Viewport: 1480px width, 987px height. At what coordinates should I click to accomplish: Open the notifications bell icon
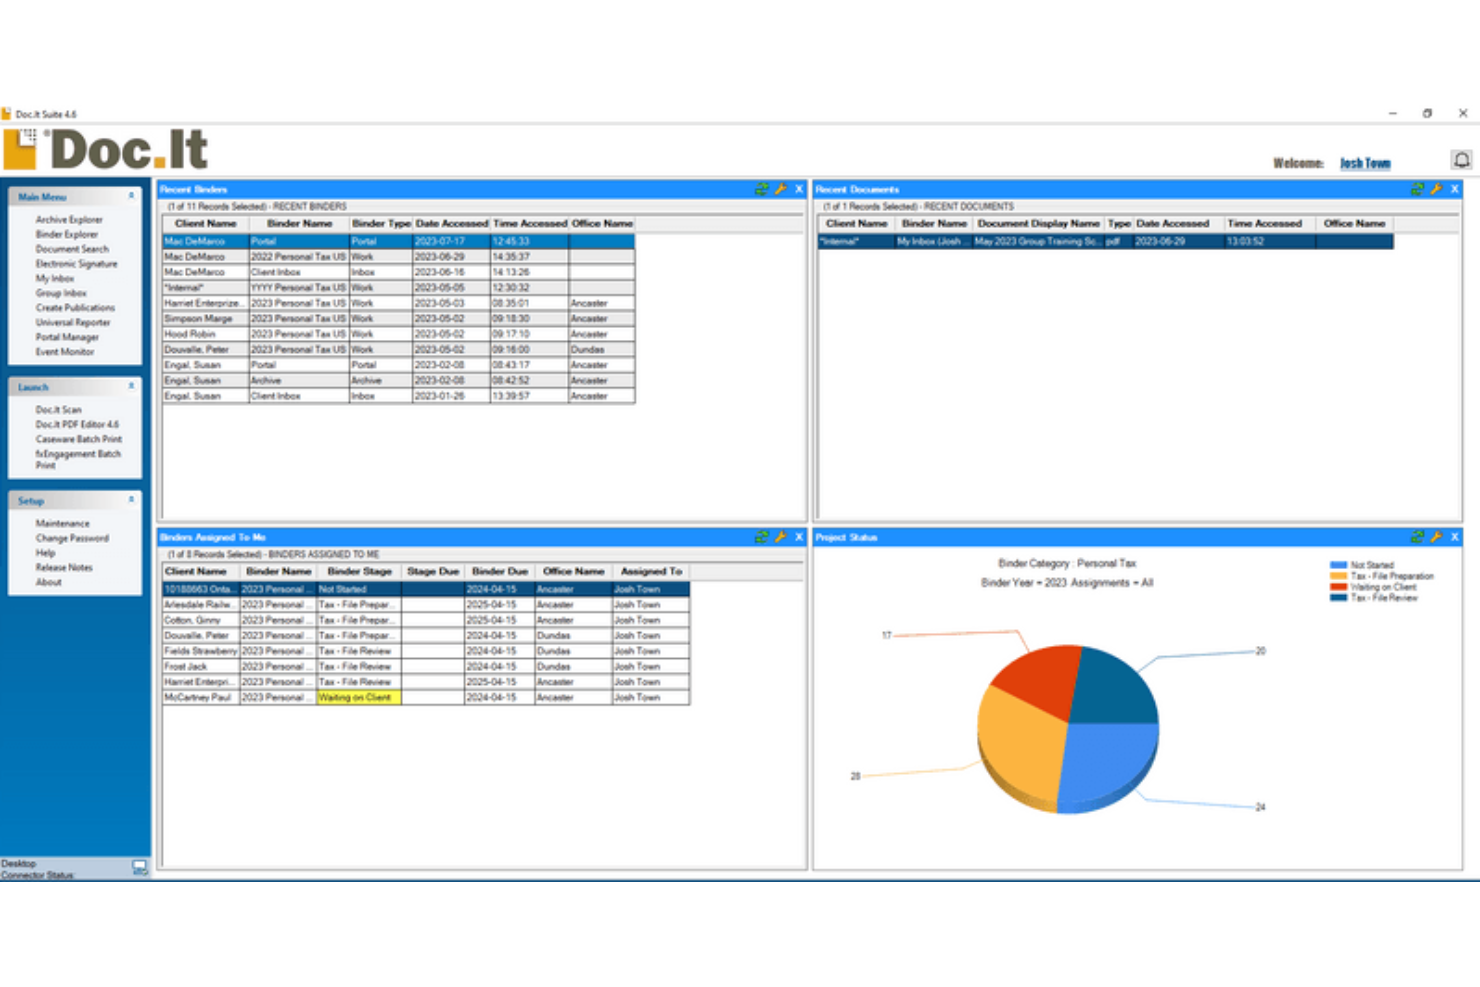coord(1461,160)
